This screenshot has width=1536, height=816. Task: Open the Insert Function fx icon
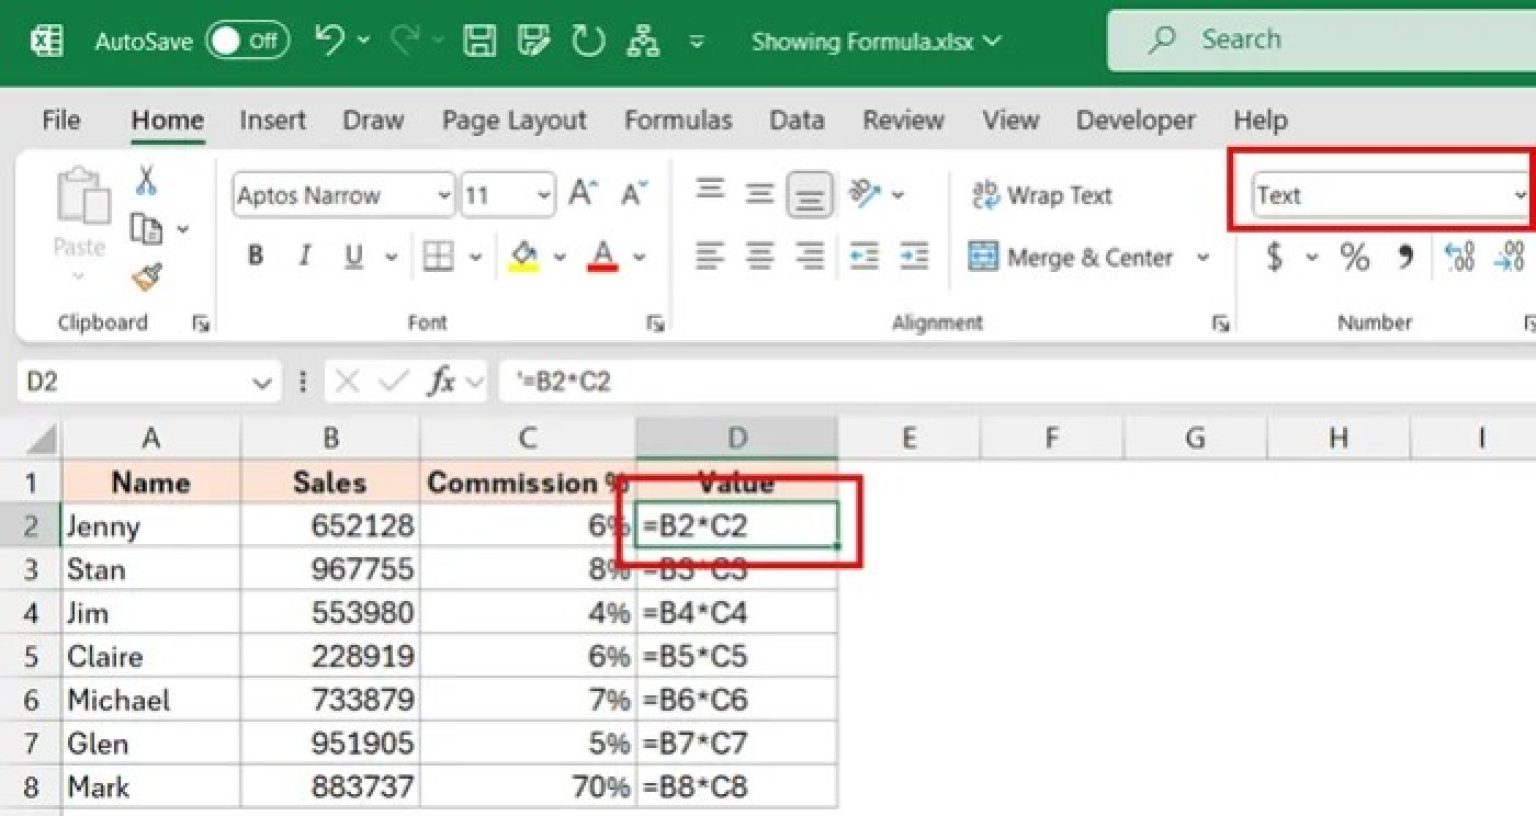pos(441,382)
